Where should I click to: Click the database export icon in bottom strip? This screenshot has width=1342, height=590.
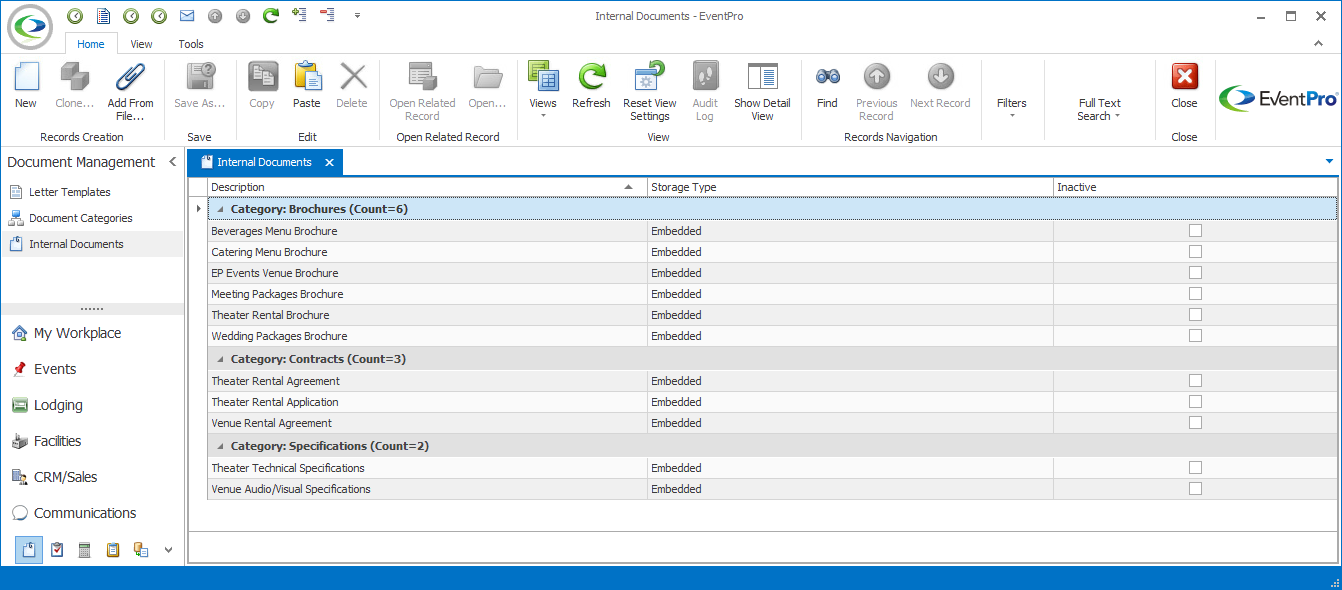[141, 549]
